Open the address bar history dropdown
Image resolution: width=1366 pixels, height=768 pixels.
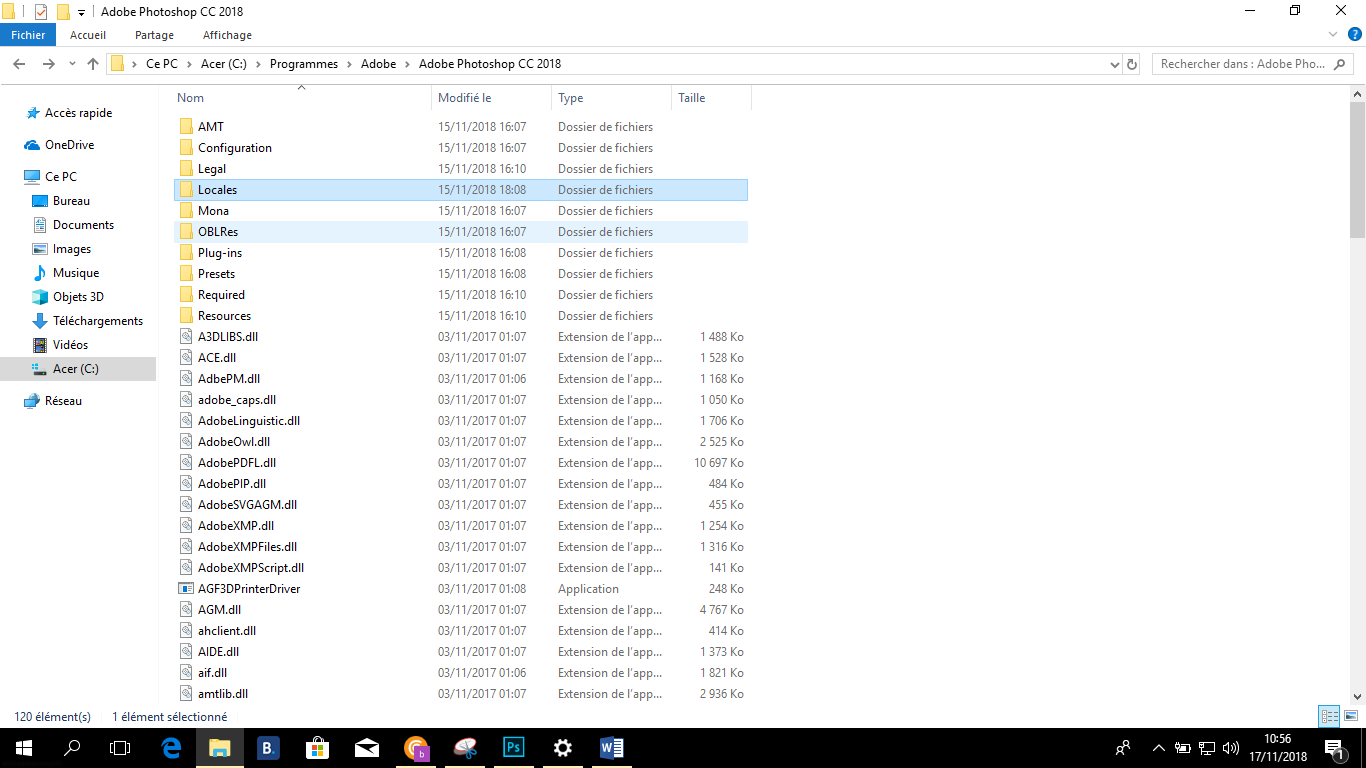(1115, 64)
